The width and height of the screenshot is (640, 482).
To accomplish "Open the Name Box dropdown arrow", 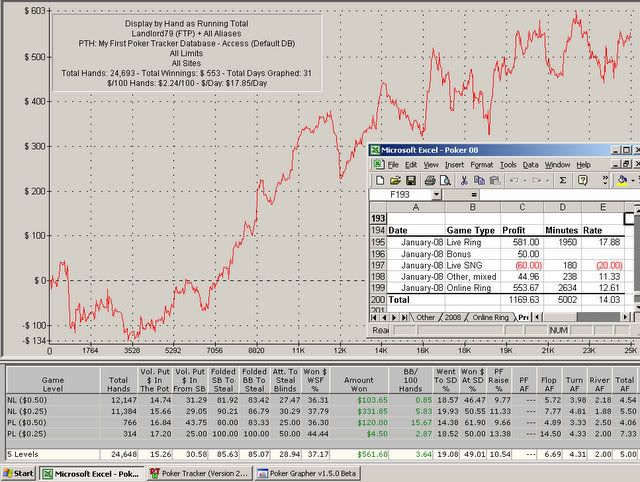I will (436, 195).
